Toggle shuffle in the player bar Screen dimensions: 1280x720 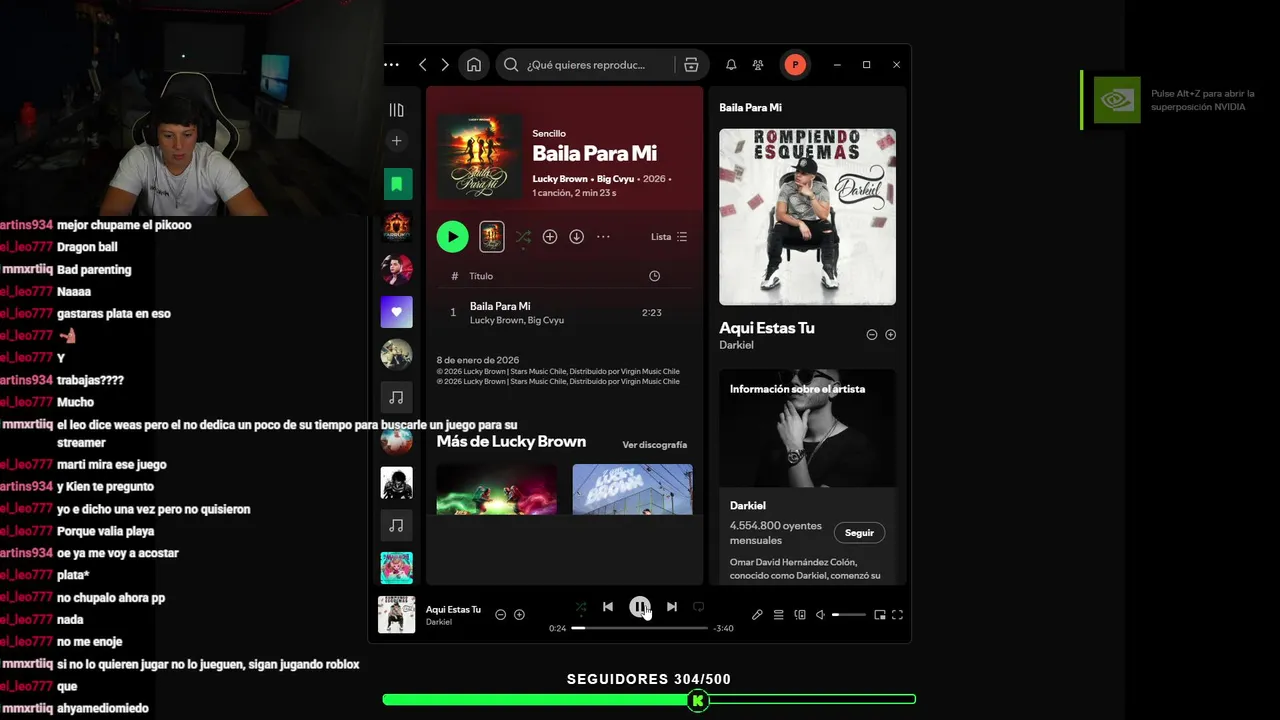tap(581, 607)
